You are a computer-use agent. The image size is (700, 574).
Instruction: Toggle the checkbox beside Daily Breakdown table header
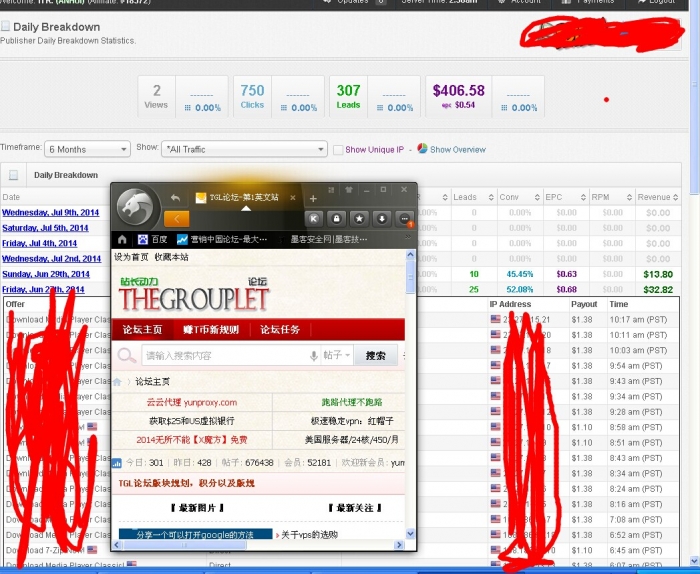pyautogui.click(x=13, y=175)
